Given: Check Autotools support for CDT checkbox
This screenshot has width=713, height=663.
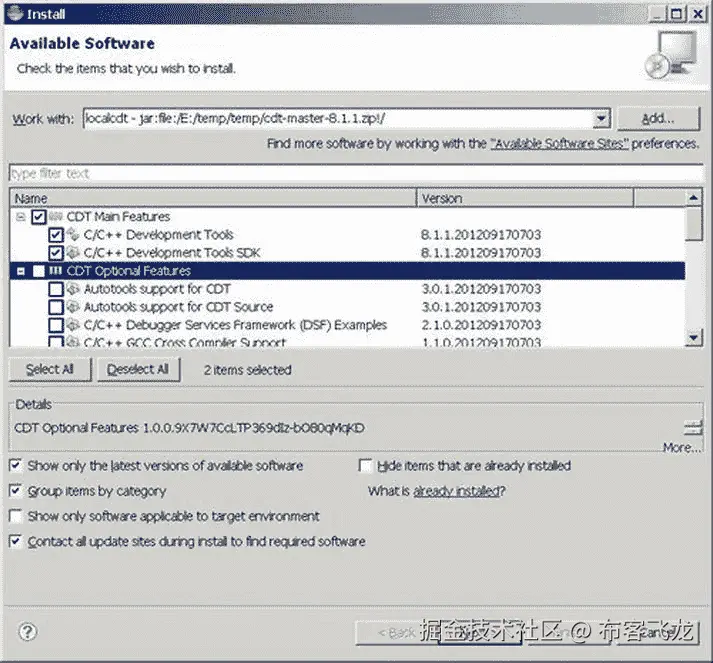Looking at the screenshot, I should pyautogui.click(x=55, y=289).
